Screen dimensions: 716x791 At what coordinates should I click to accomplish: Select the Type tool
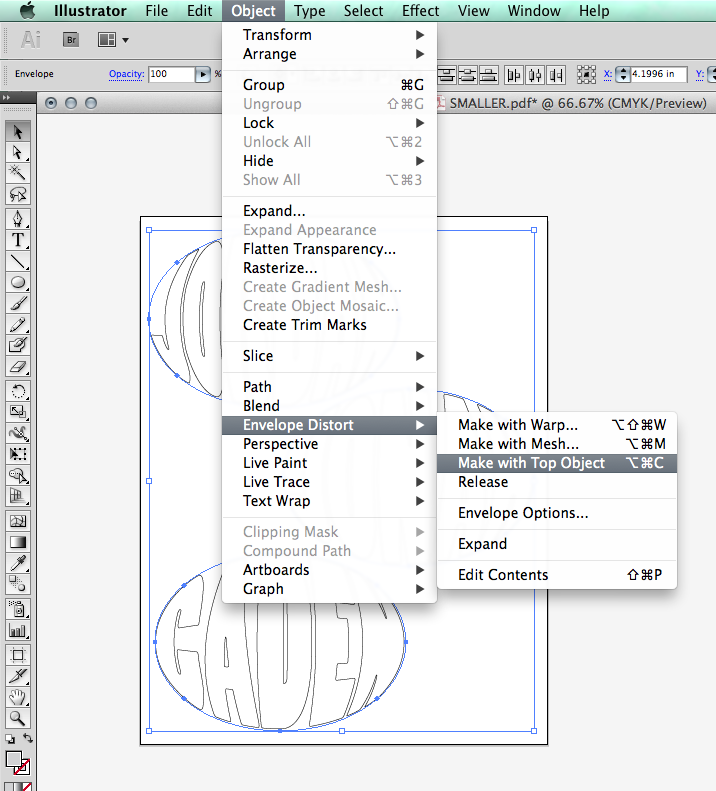(x=18, y=240)
